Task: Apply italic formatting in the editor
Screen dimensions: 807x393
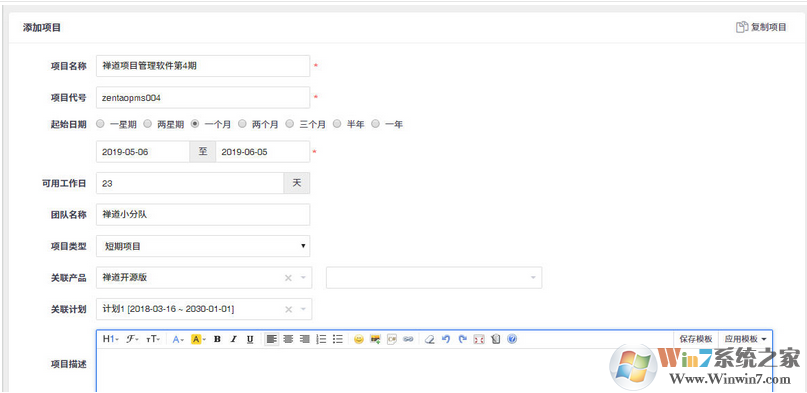Action: (234, 339)
